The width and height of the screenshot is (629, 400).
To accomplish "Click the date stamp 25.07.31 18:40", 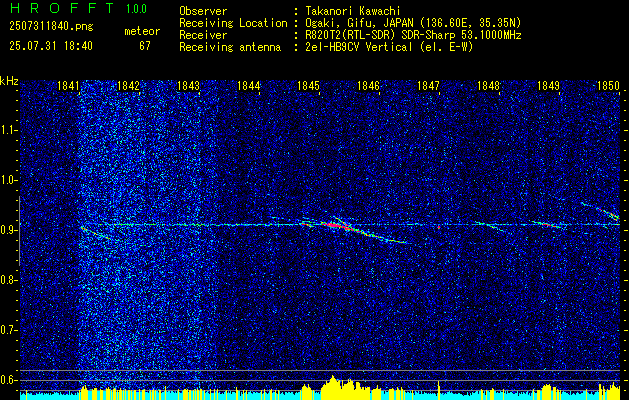I will (51, 46).
